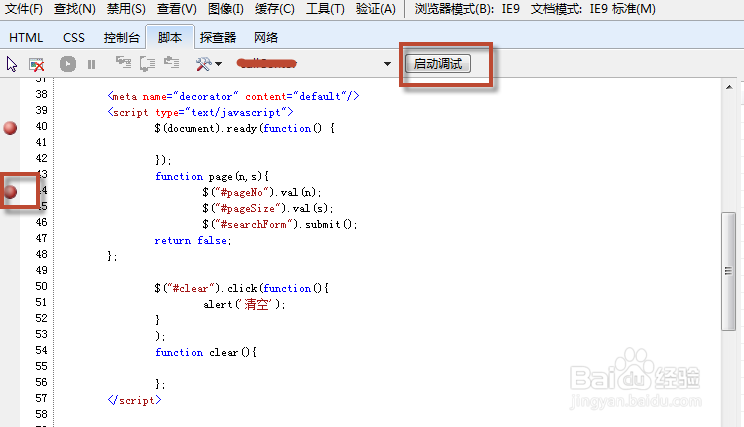This screenshot has height=427, width=744.
Task: Open the 验证(A) menu
Action: [375, 9]
